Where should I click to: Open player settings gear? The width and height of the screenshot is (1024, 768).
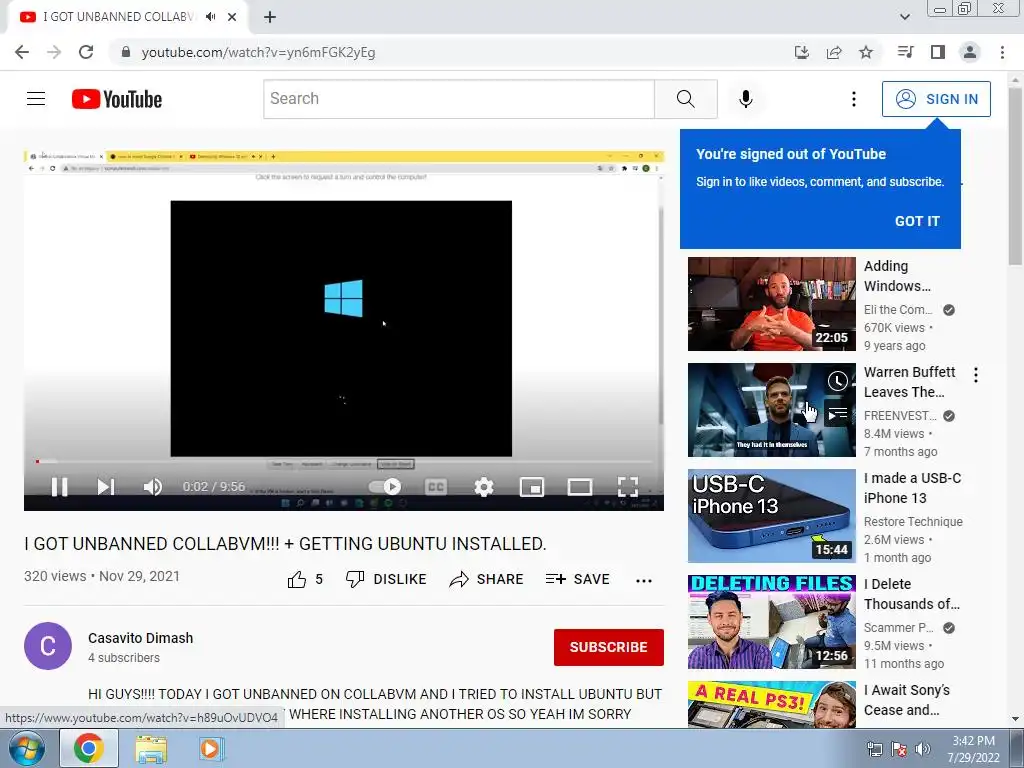pos(484,487)
